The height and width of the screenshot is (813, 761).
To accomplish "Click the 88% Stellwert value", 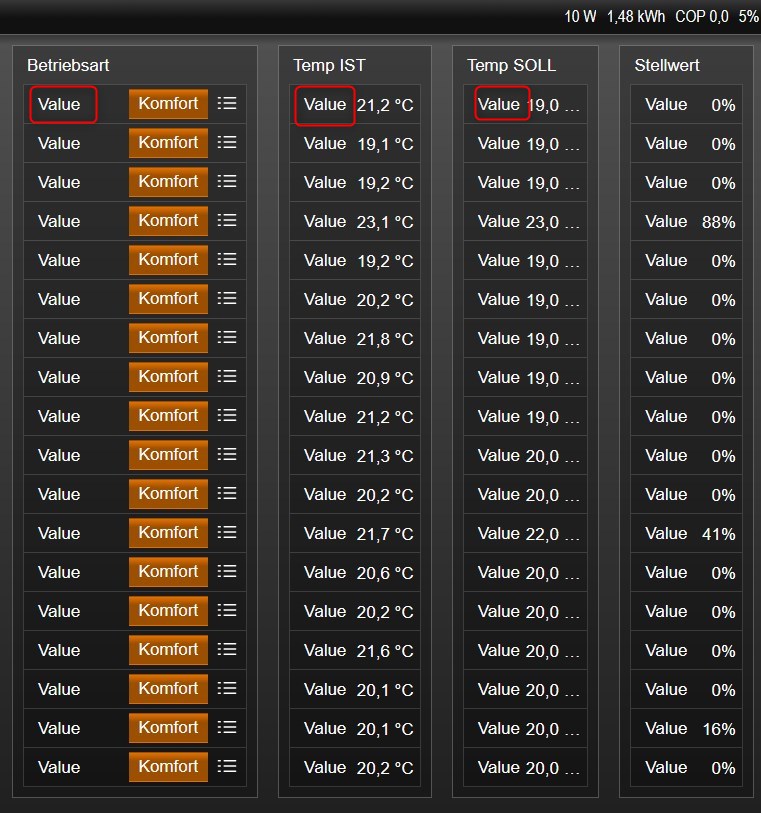I will pyautogui.click(x=718, y=222).
